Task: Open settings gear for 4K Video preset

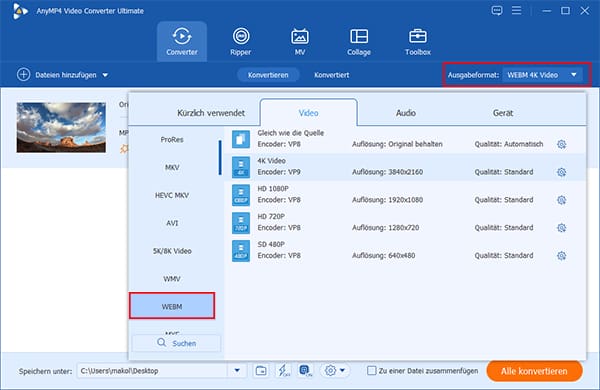Action: coord(561,172)
